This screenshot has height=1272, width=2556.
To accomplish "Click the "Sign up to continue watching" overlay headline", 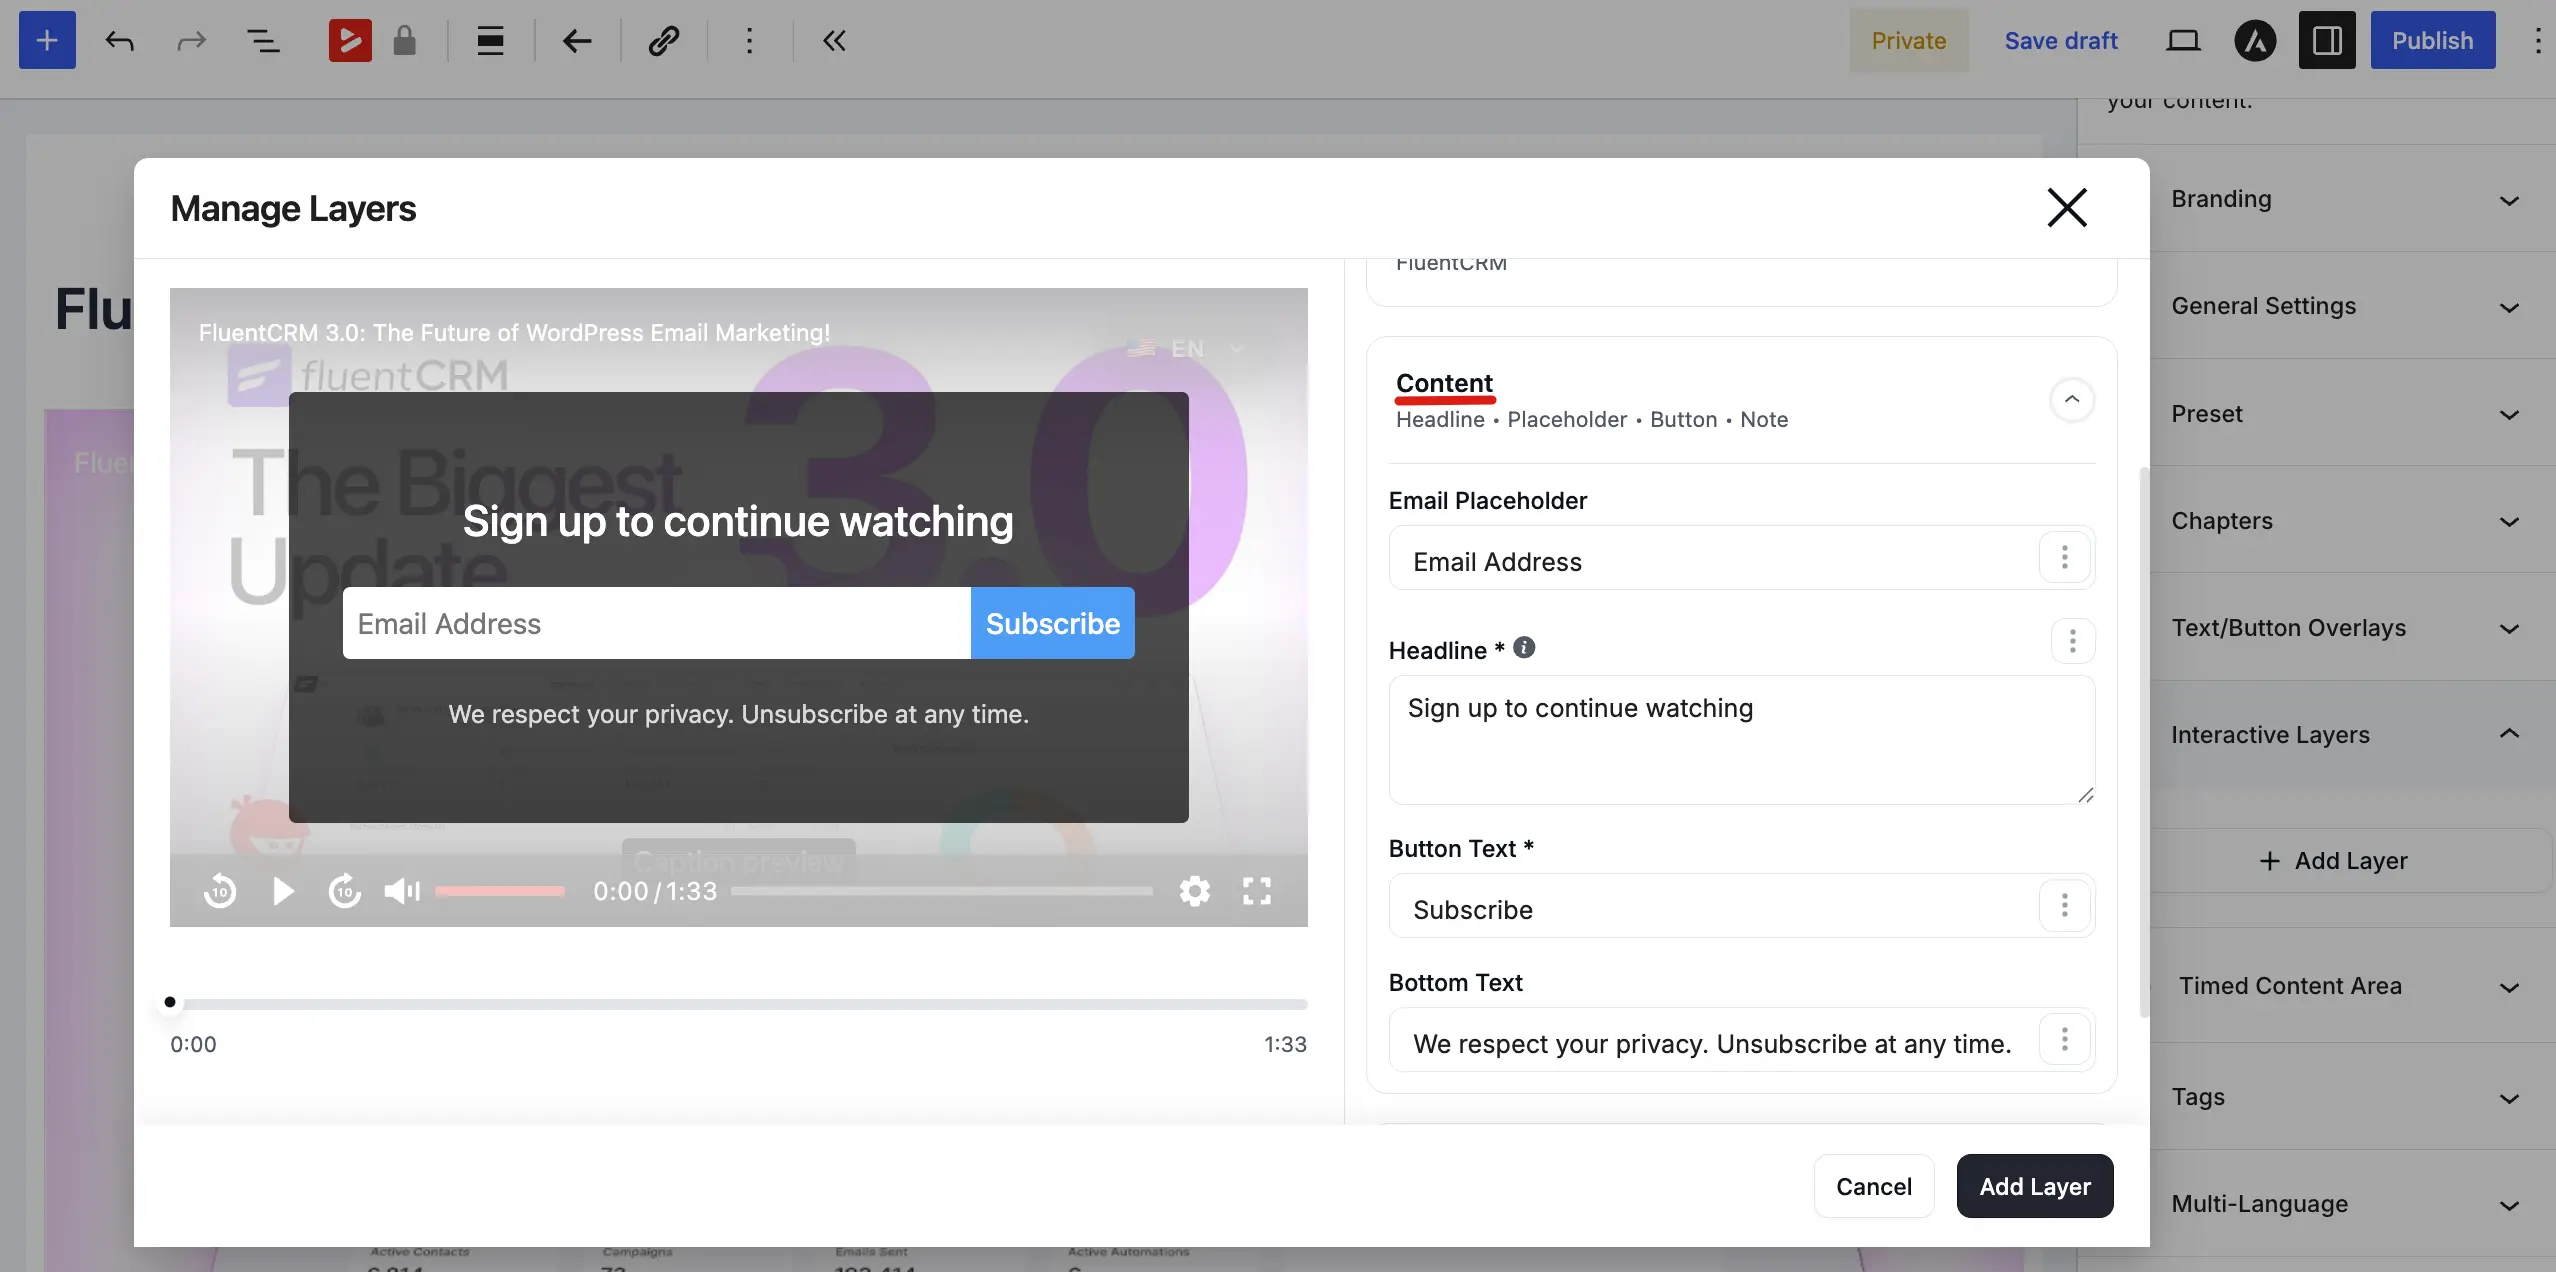I will (x=738, y=522).
